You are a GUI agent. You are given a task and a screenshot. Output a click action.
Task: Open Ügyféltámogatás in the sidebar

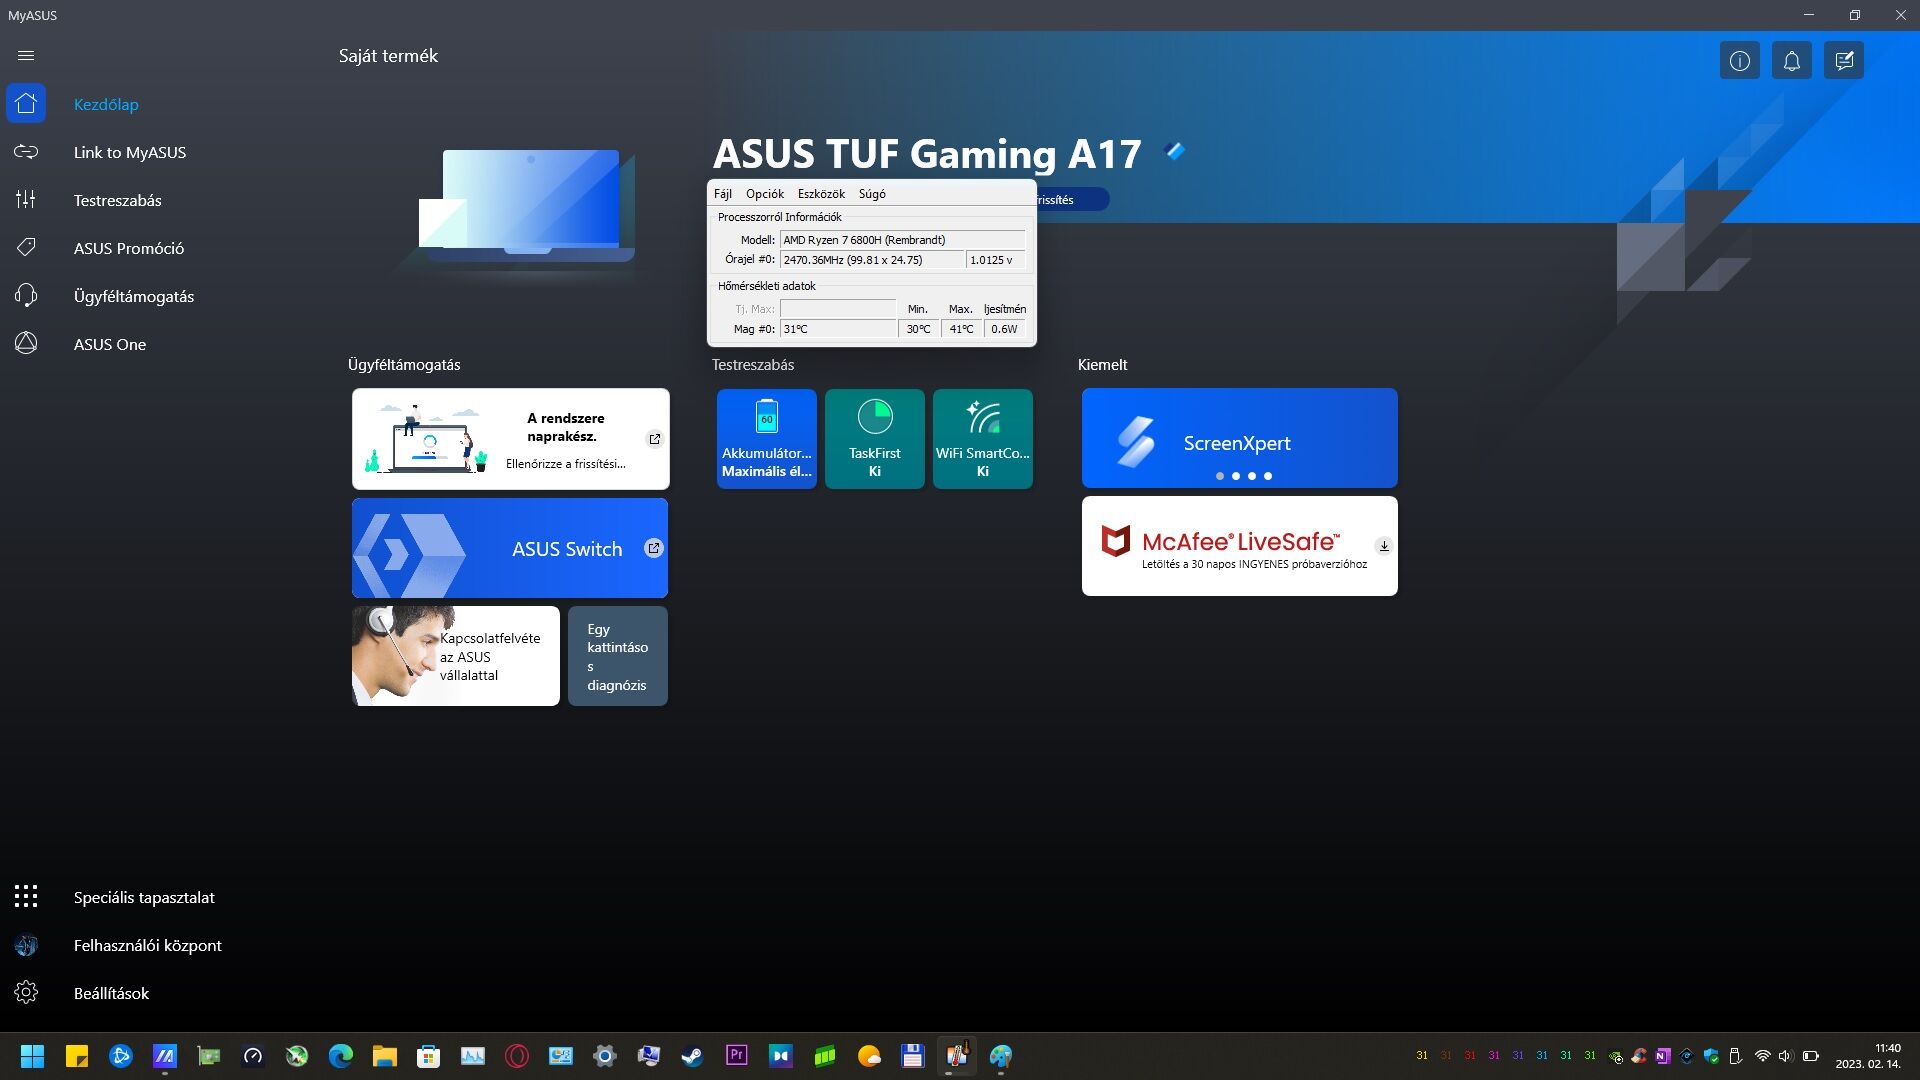click(x=133, y=296)
